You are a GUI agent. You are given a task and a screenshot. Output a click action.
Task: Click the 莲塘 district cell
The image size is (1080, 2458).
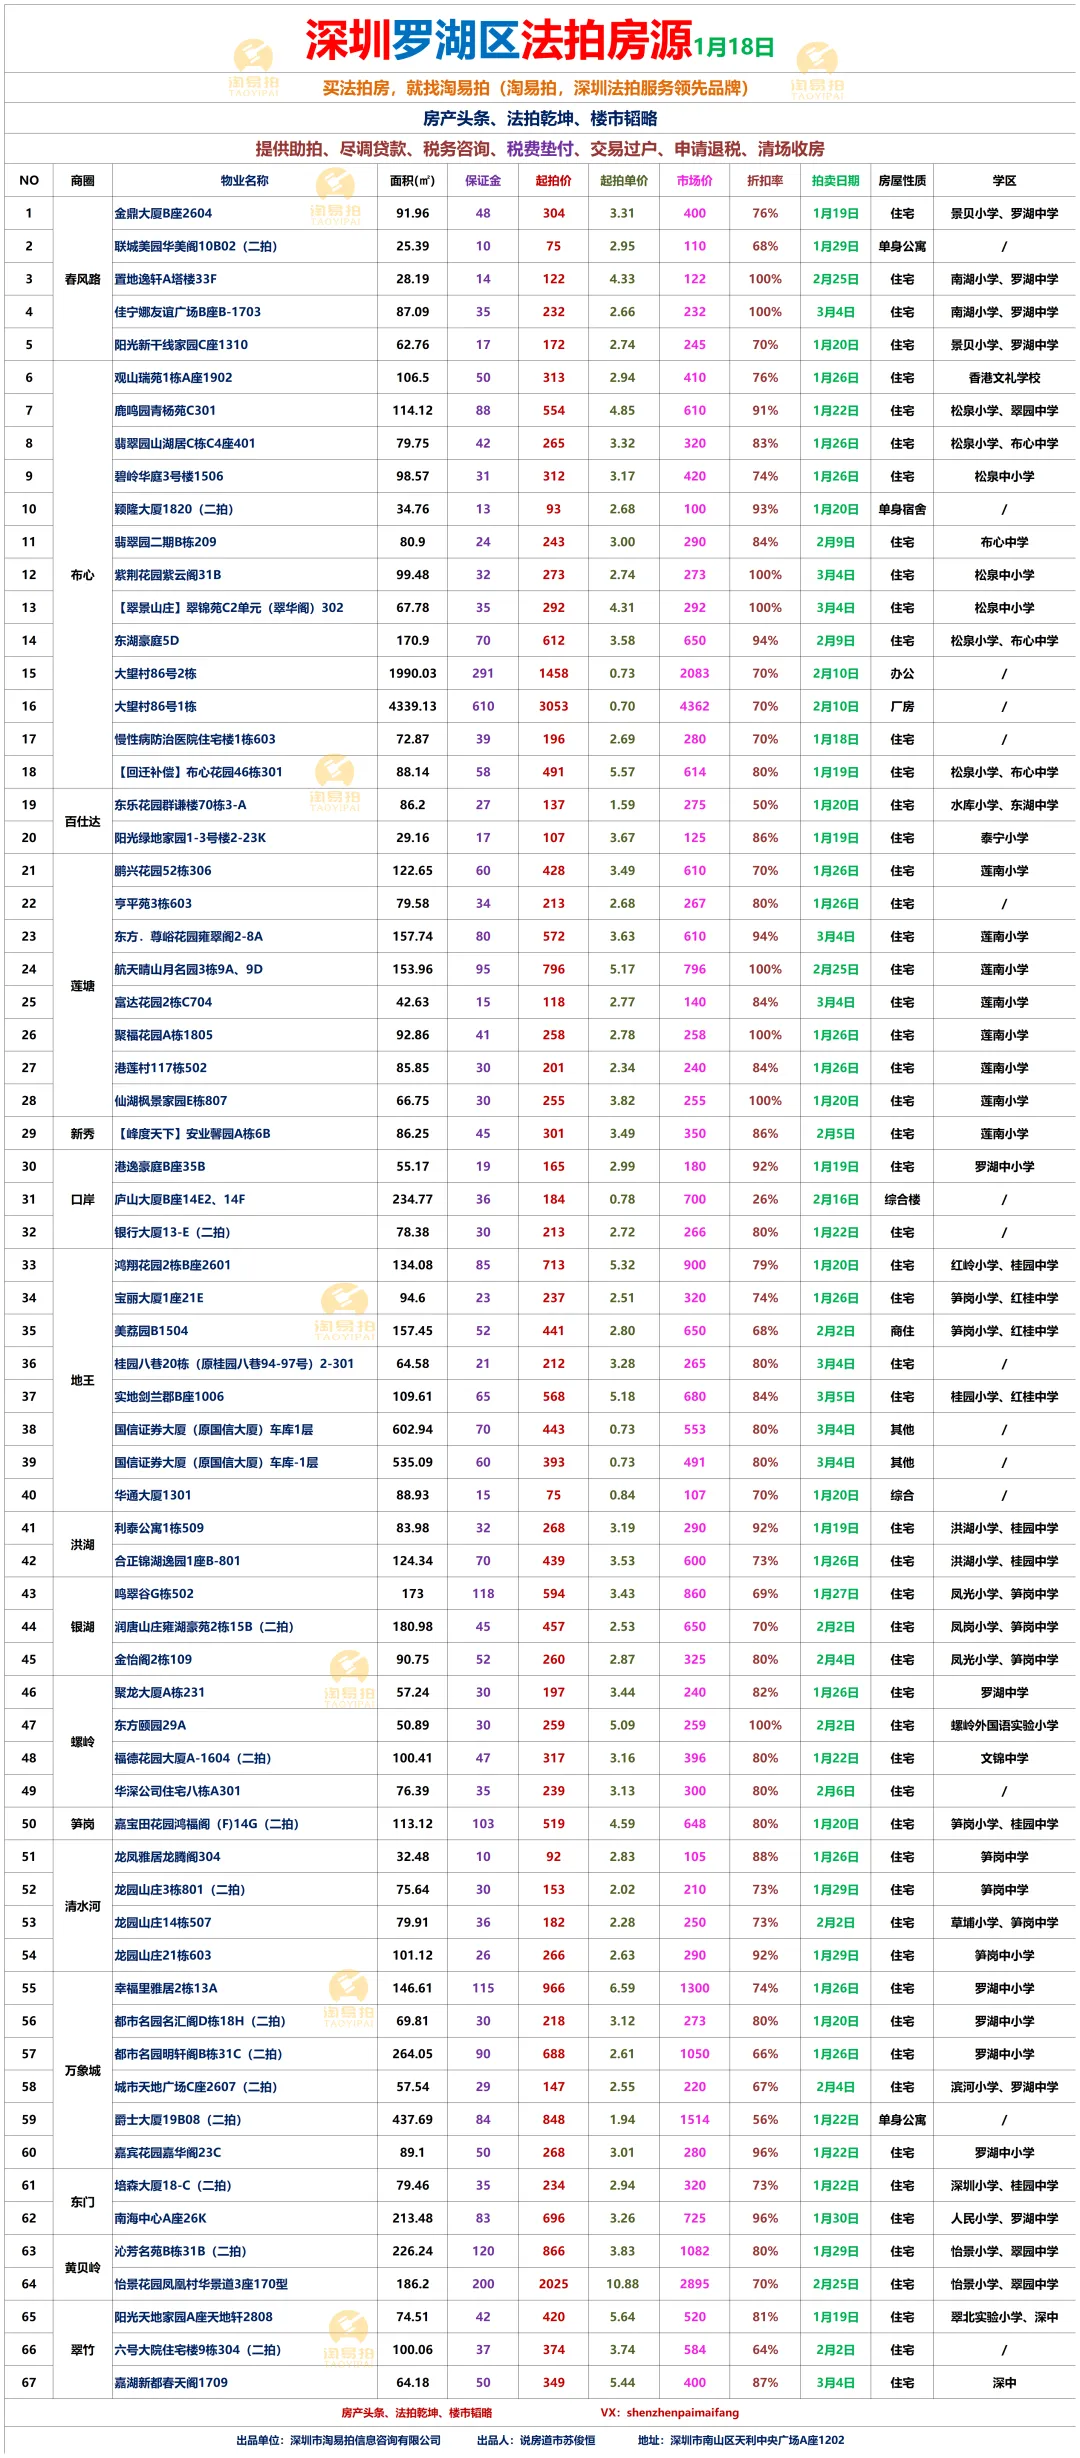pyautogui.click(x=83, y=986)
